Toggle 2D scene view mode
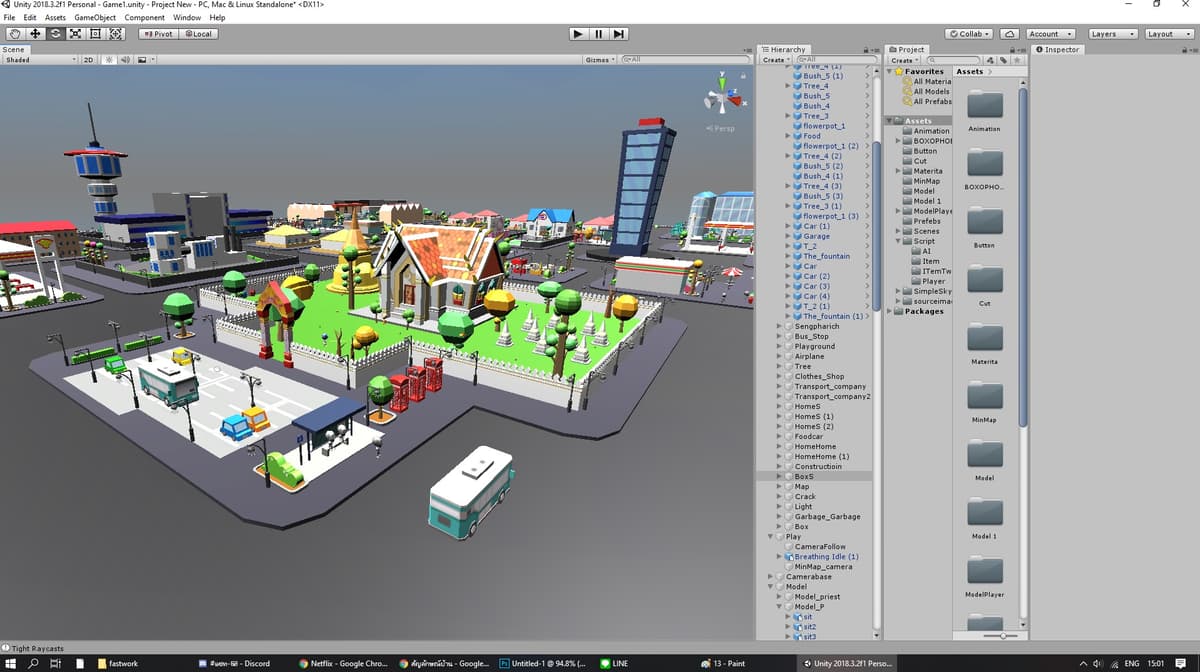This screenshot has width=1200, height=672. click(88, 60)
